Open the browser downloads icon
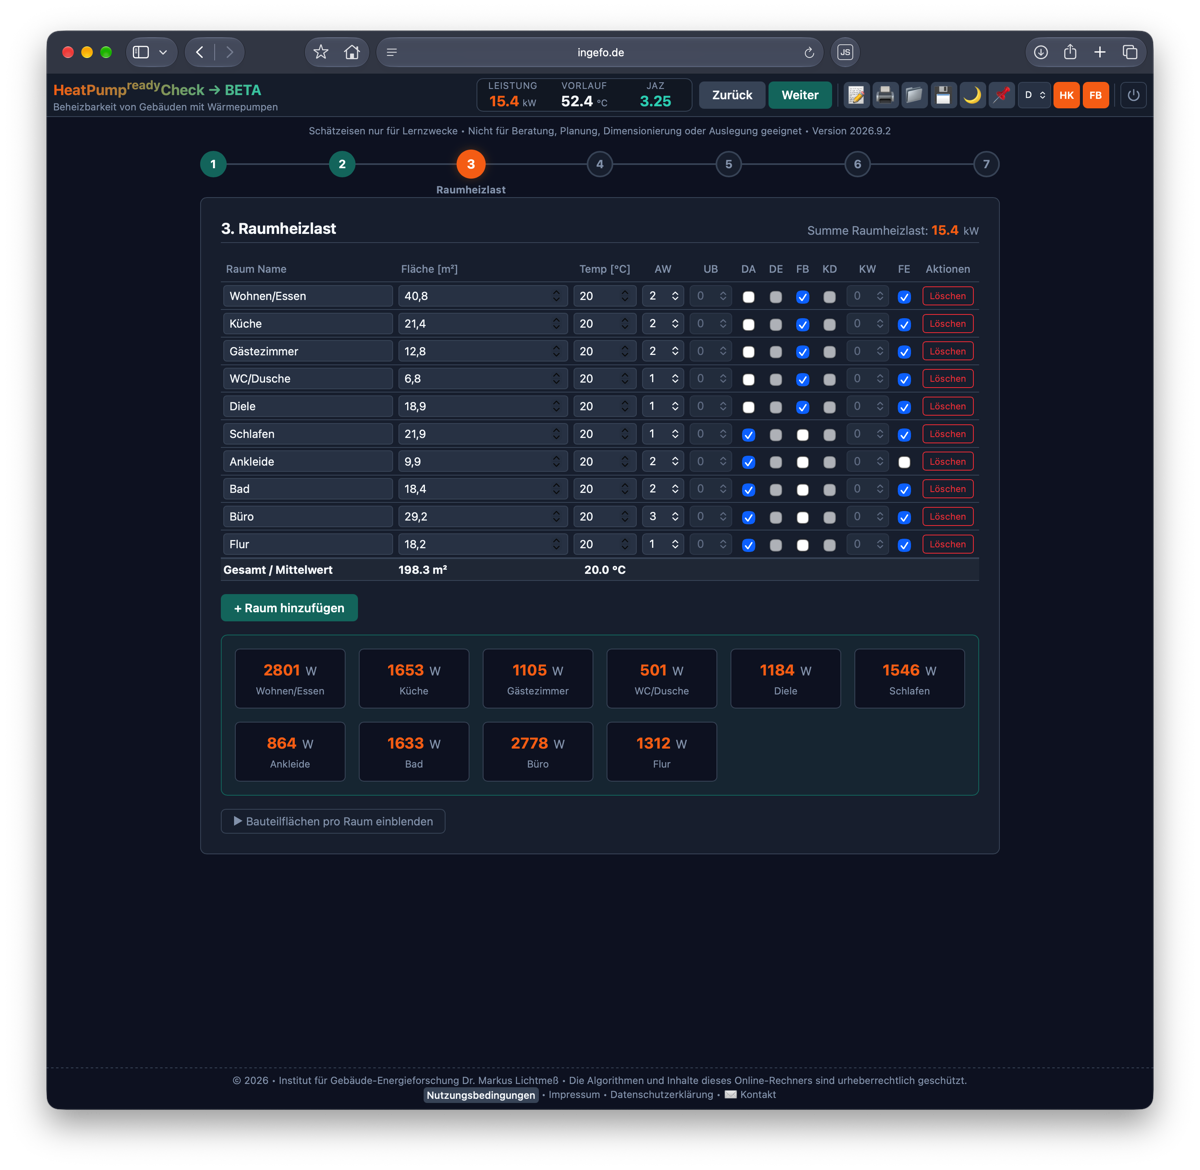Image resolution: width=1200 pixels, height=1170 pixels. pyautogui.click(x=1041, y=52)
